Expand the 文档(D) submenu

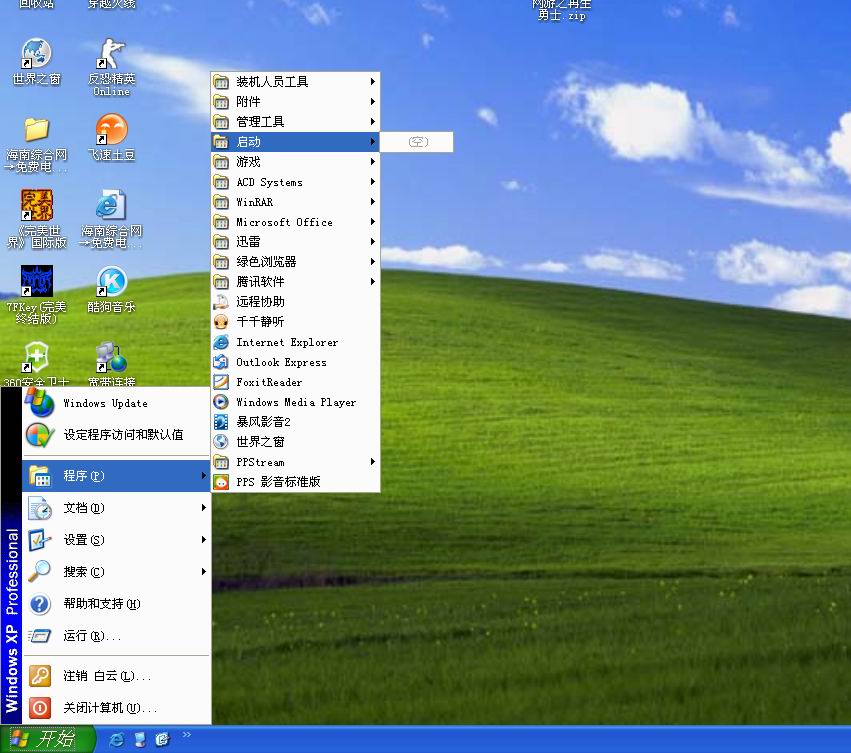pyautogui.click(x=116, y=508)
